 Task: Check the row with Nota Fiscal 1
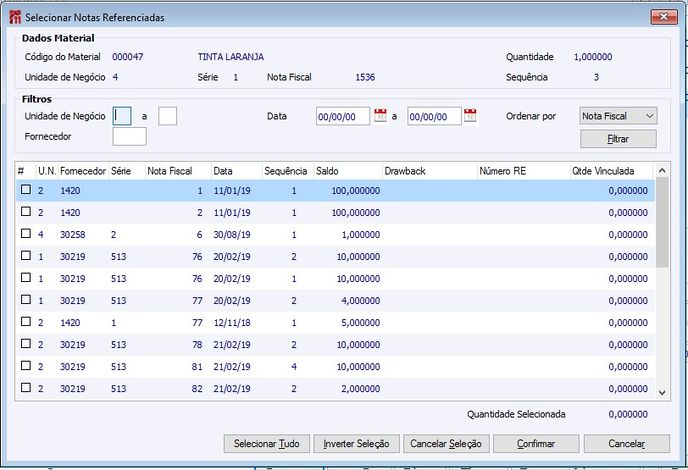(26, 190)
